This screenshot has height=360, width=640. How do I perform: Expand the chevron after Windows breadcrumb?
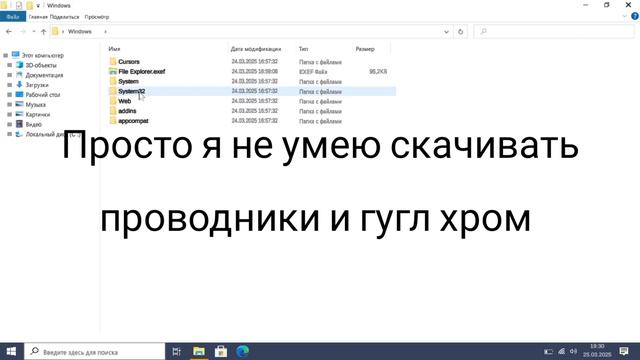tap(105, 31)
